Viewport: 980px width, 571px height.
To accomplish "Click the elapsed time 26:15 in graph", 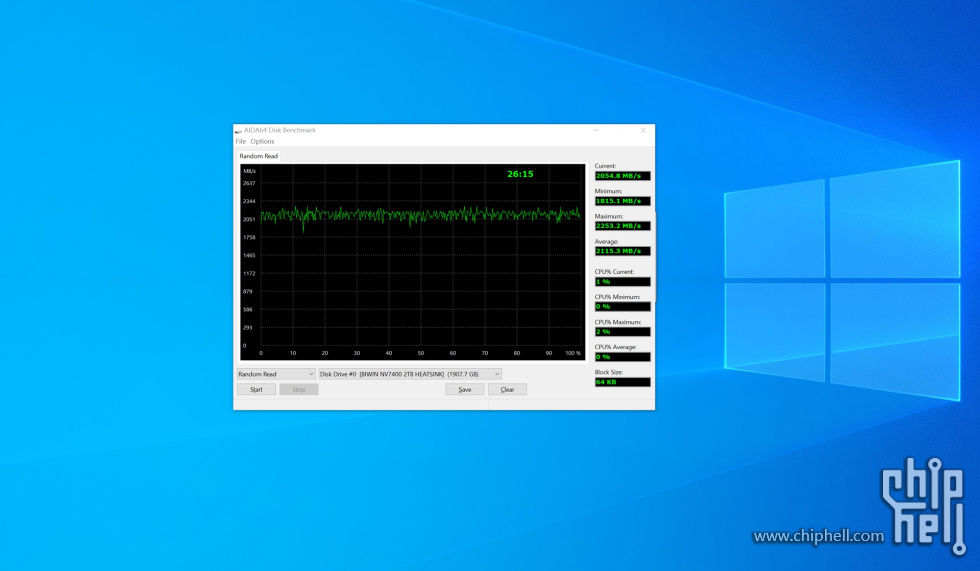I will 520,174.
